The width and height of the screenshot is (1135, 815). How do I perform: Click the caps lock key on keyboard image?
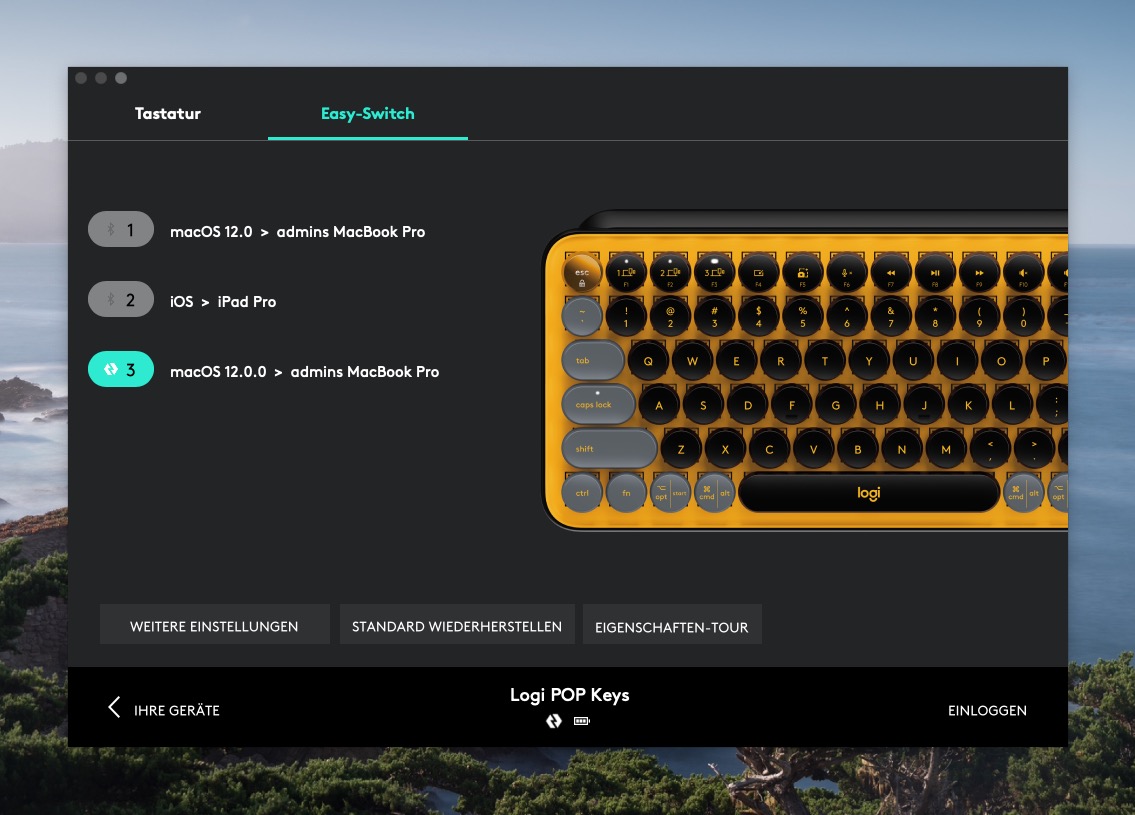click(599, 405)
